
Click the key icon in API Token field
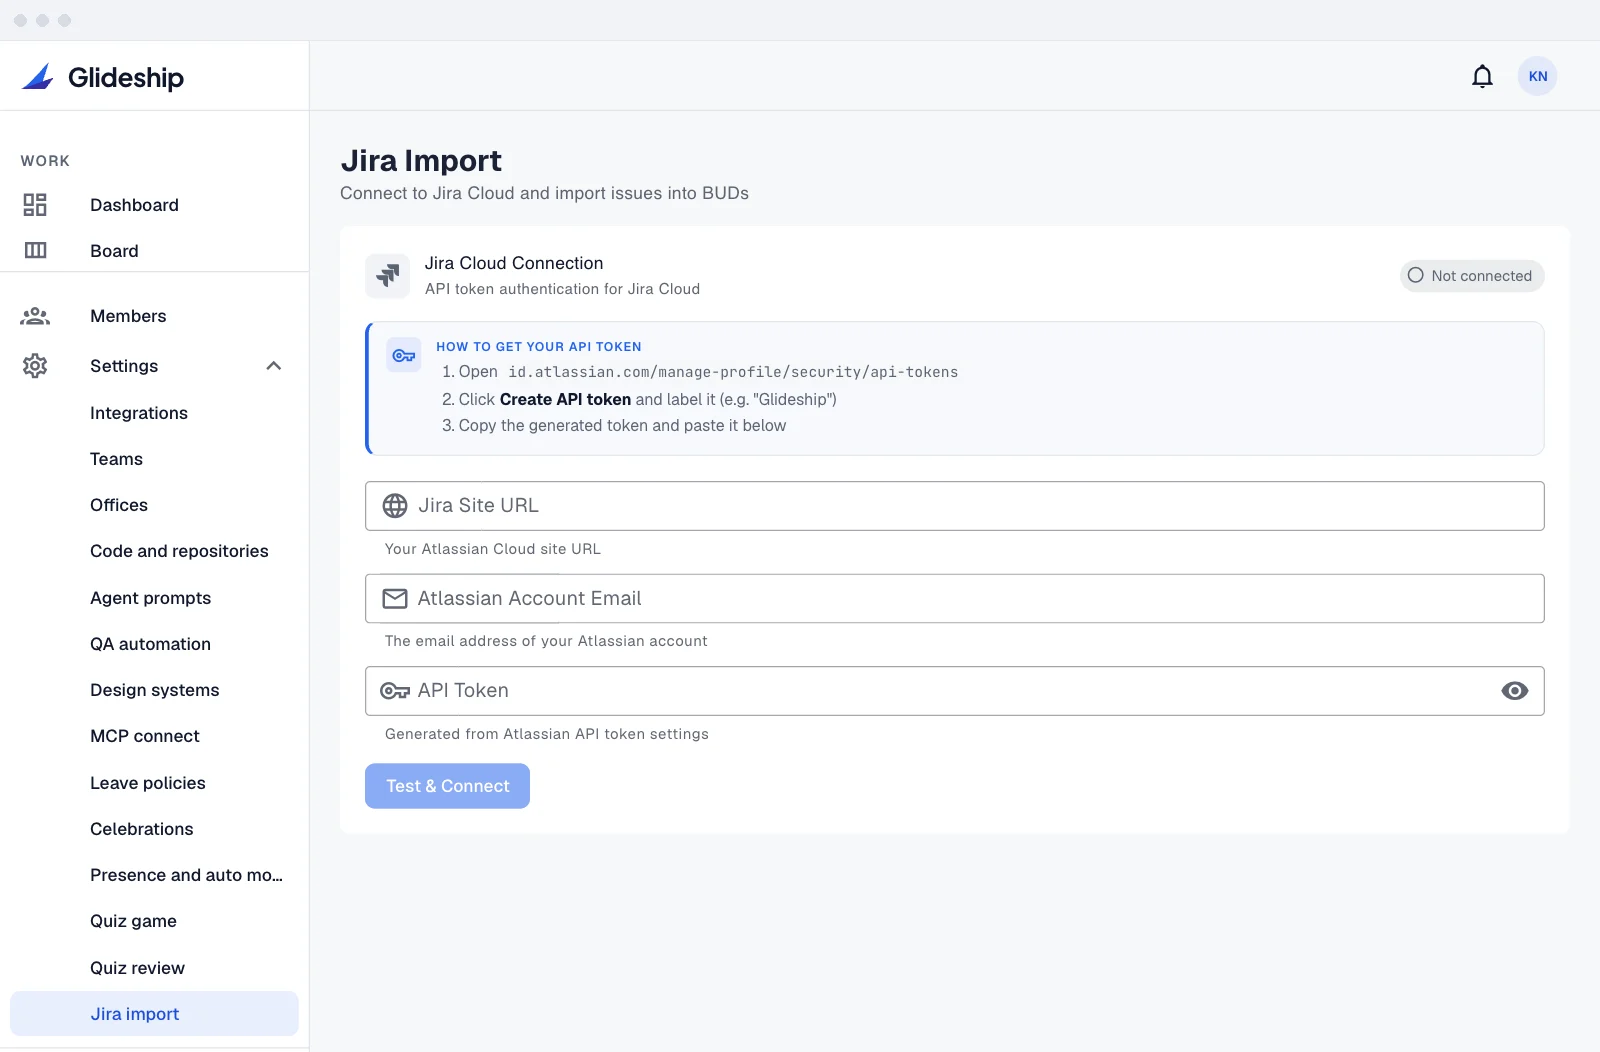(395, 691)
